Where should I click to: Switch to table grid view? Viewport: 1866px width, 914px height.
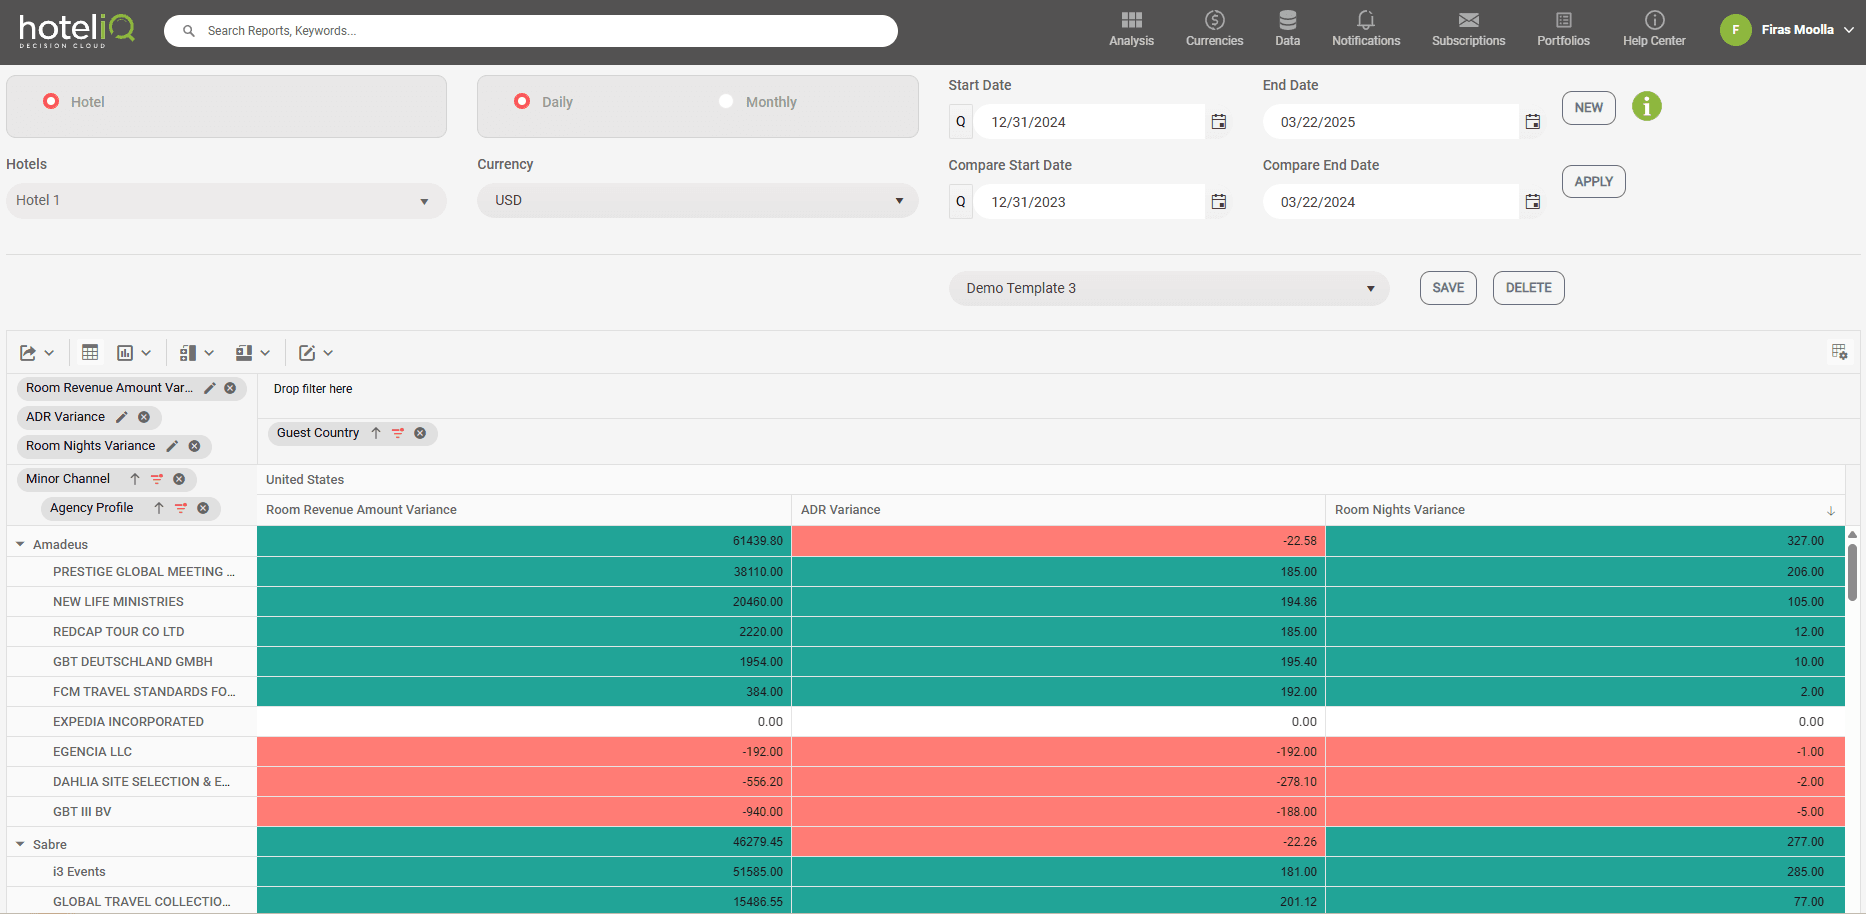click(90, 352)
